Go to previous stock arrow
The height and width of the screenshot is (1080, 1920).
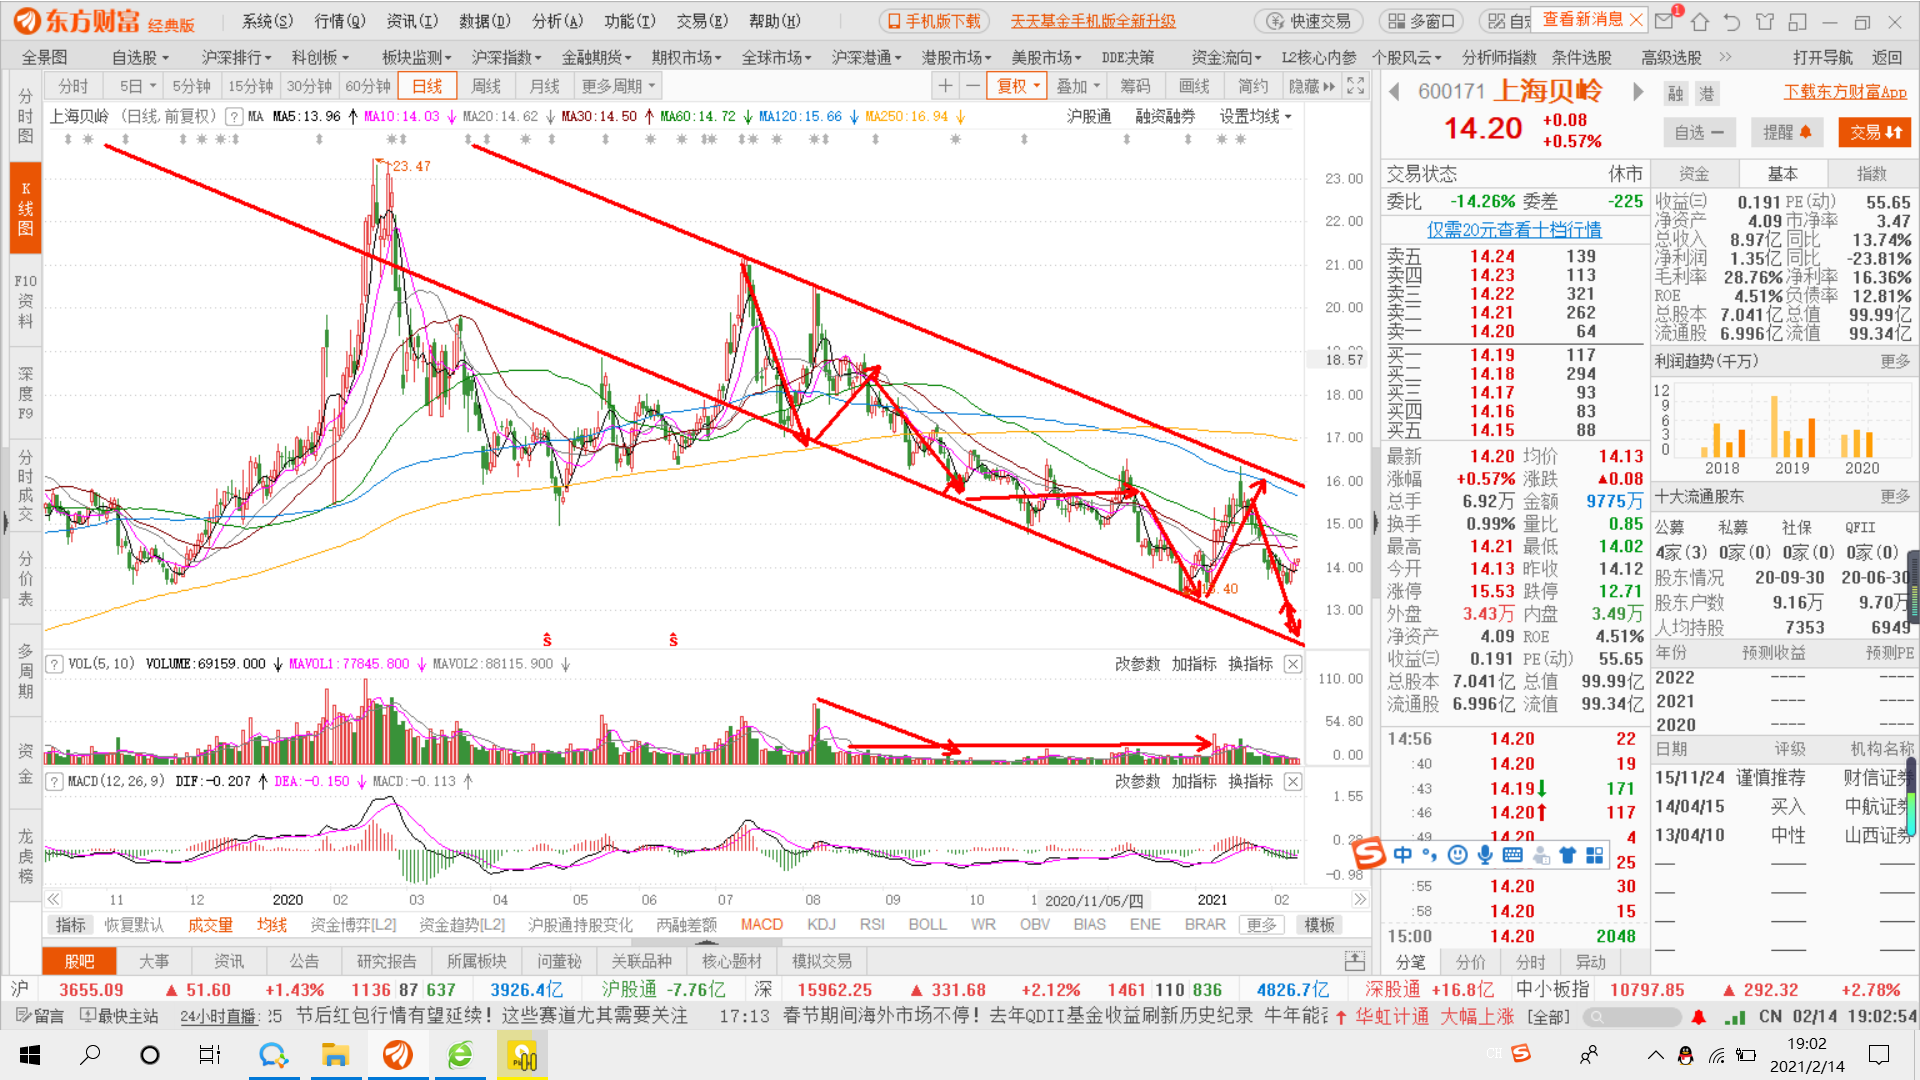(1394, 92)
